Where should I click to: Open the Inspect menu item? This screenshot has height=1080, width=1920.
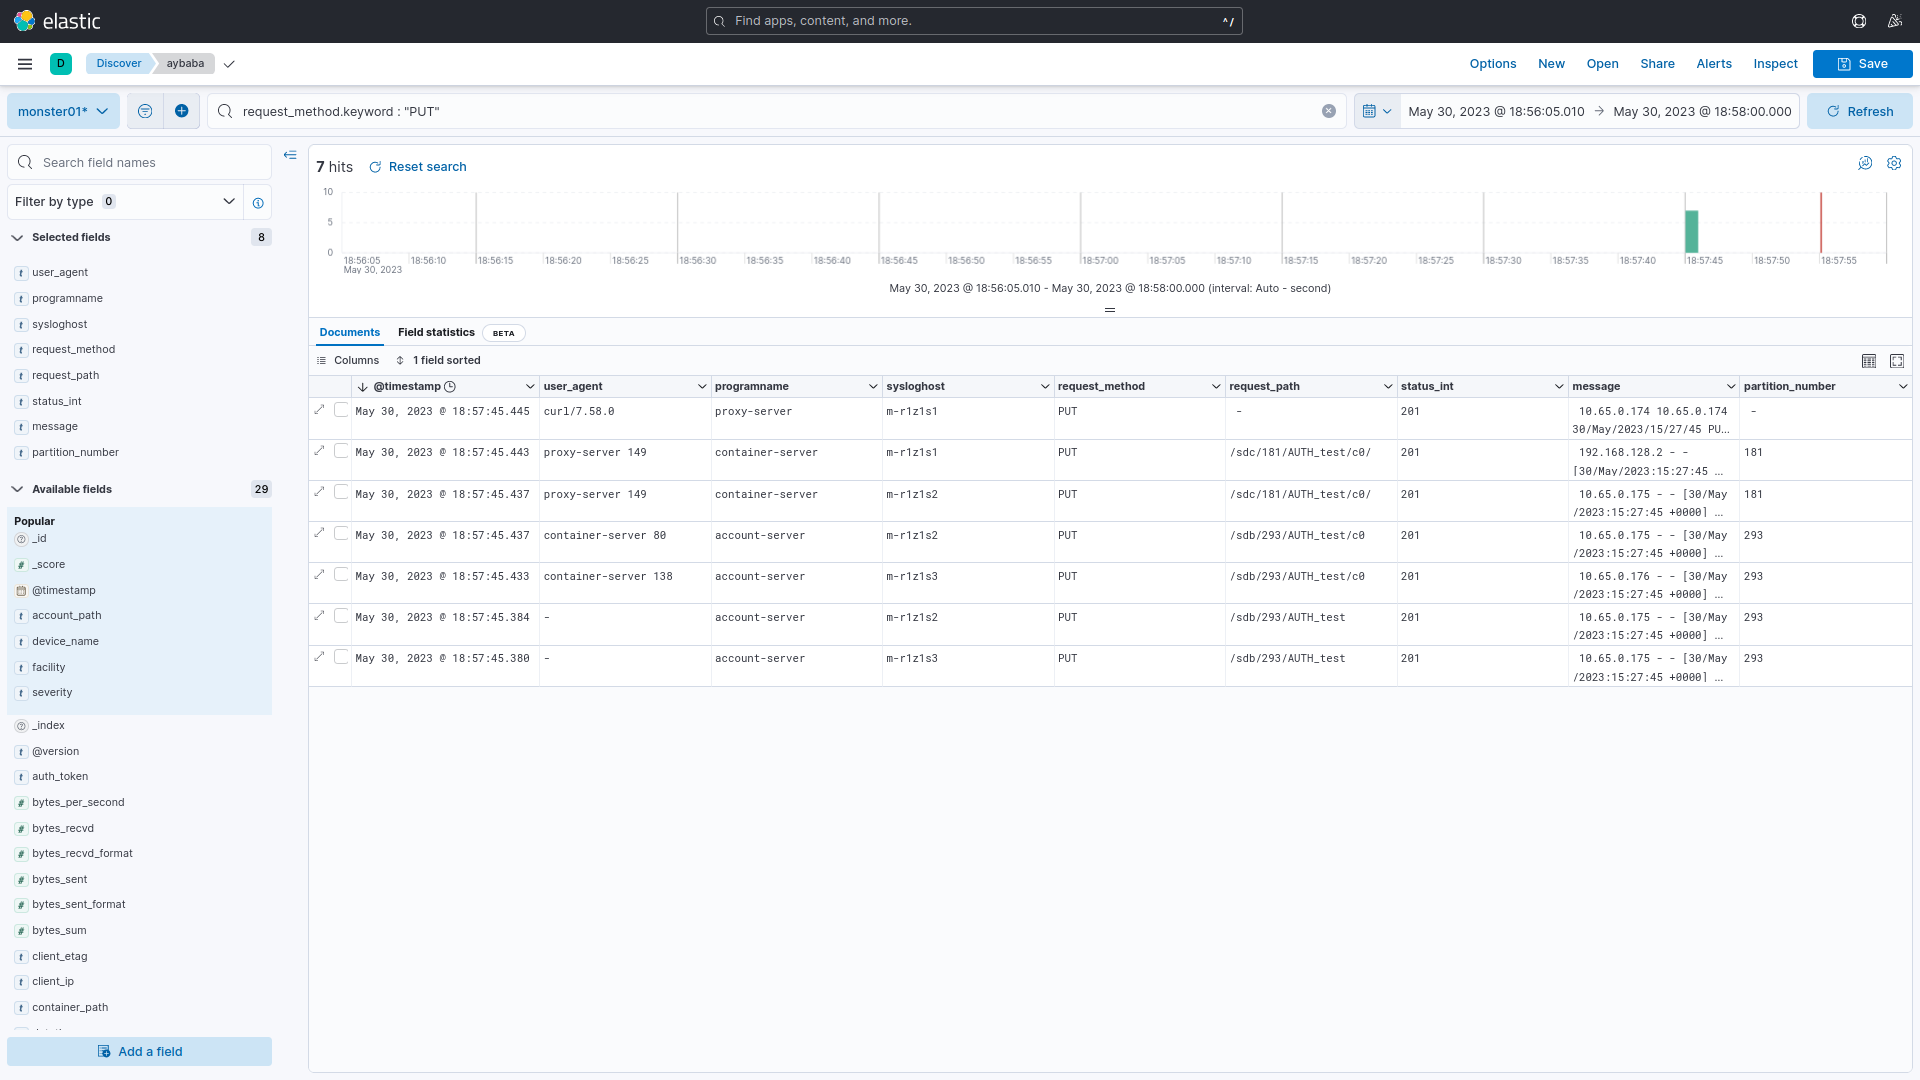pyautogui.click(x=1775, y=64)
